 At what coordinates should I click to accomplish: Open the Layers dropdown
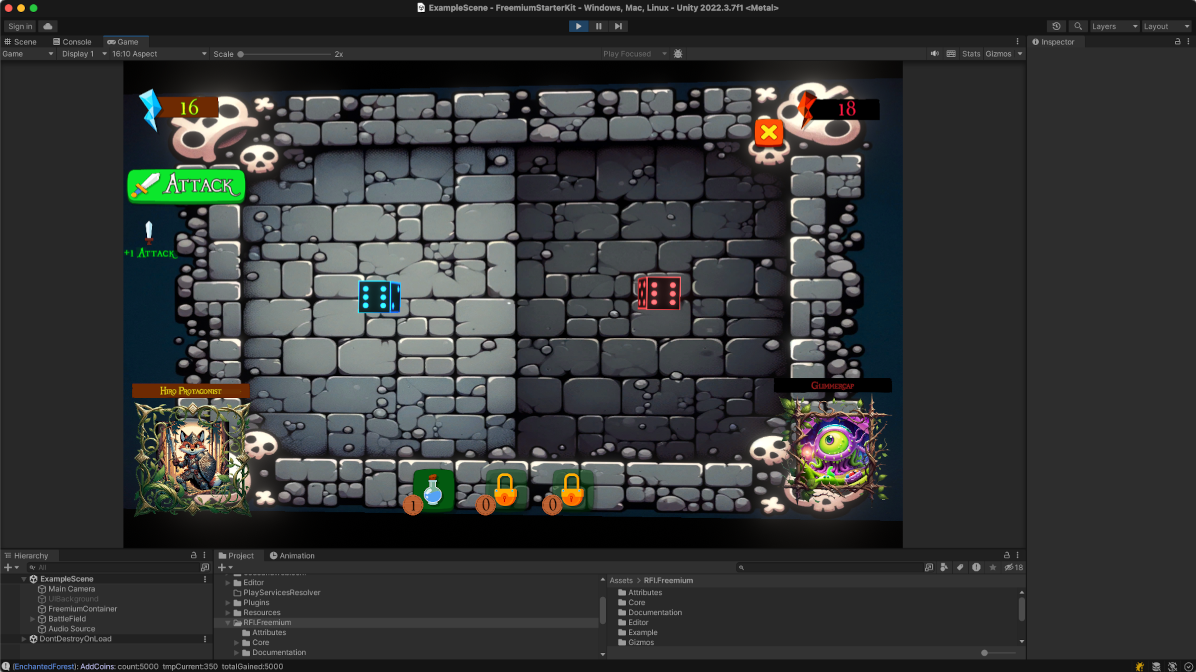pos(1113,26)
